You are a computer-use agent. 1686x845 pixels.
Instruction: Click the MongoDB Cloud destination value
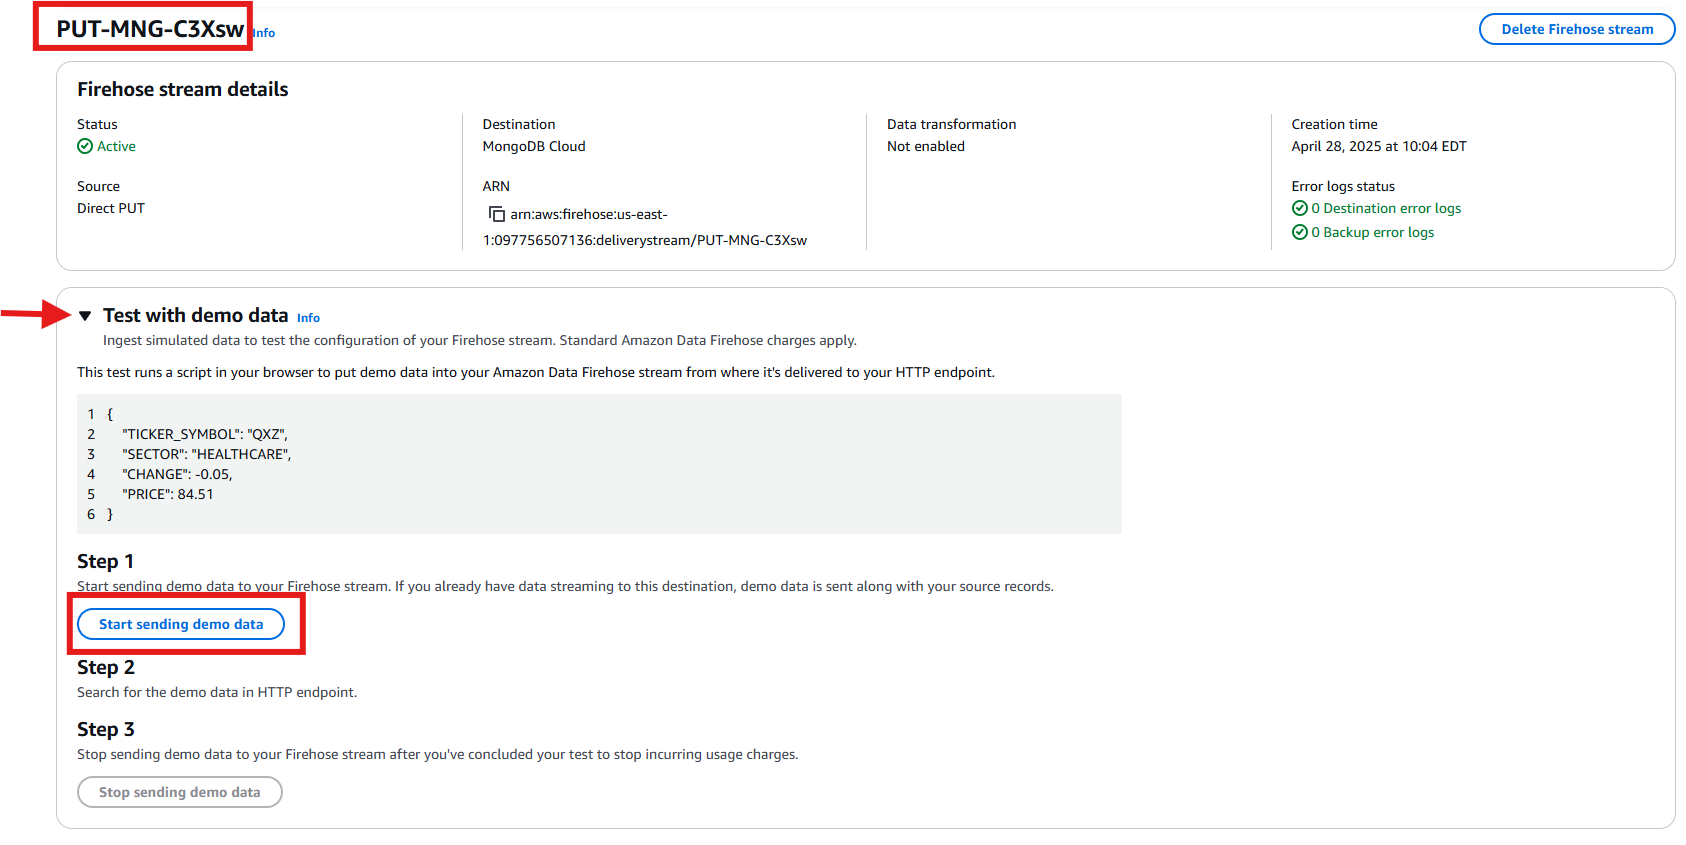[534, 146]
